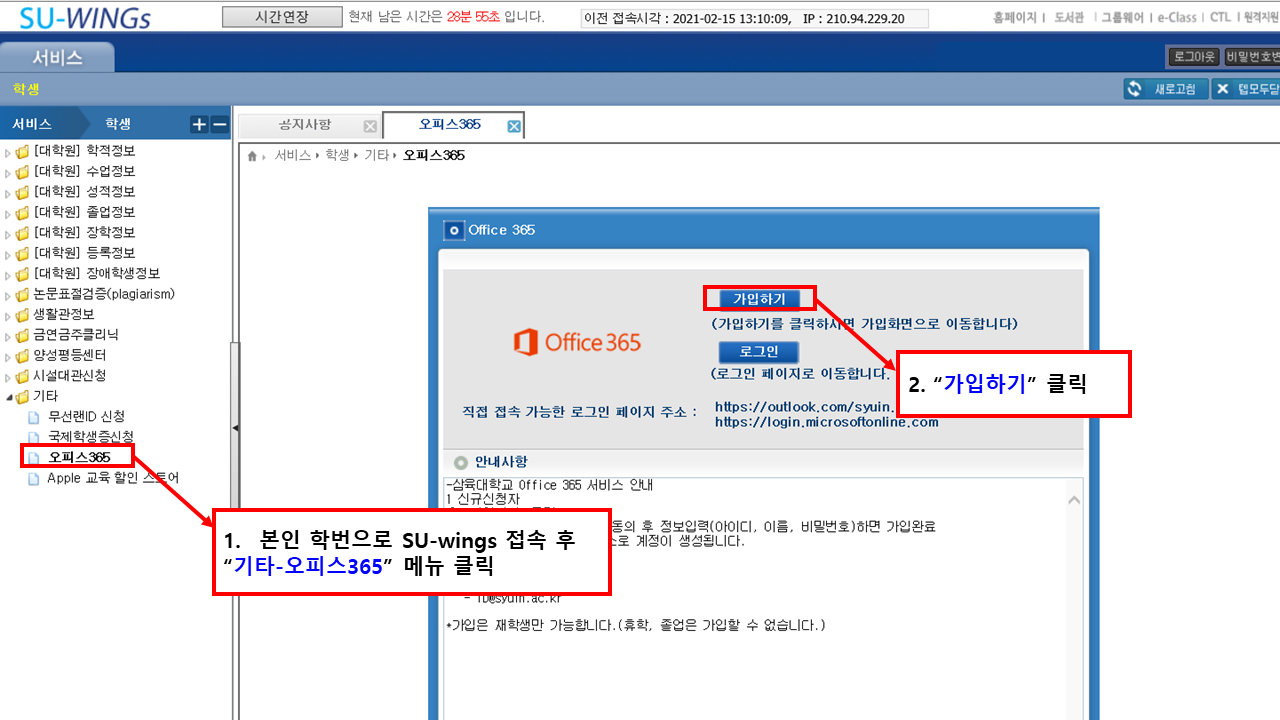Open the 도서관 link

click(x=1069, y=18)
